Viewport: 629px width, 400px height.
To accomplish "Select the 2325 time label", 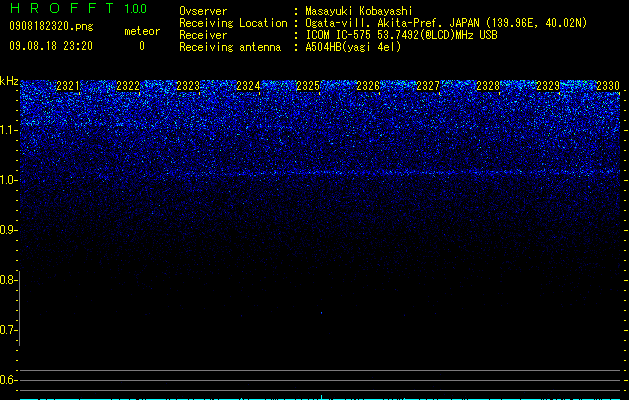I will point(308,86).
